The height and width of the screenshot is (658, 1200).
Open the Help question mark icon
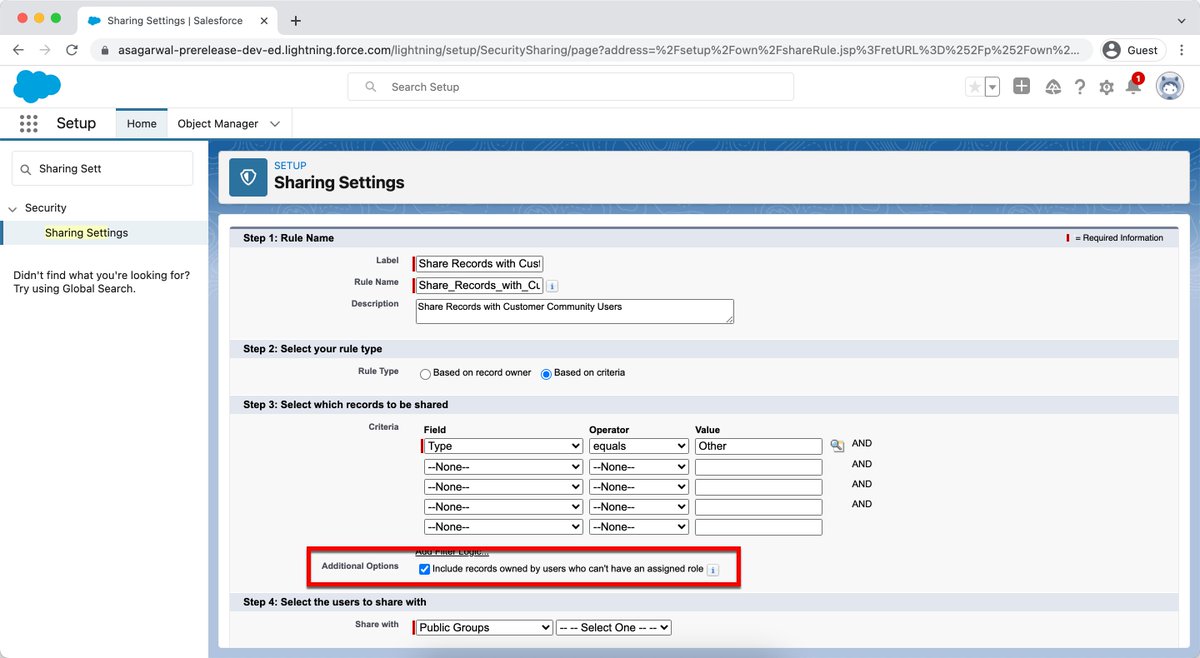(1080, 87)
